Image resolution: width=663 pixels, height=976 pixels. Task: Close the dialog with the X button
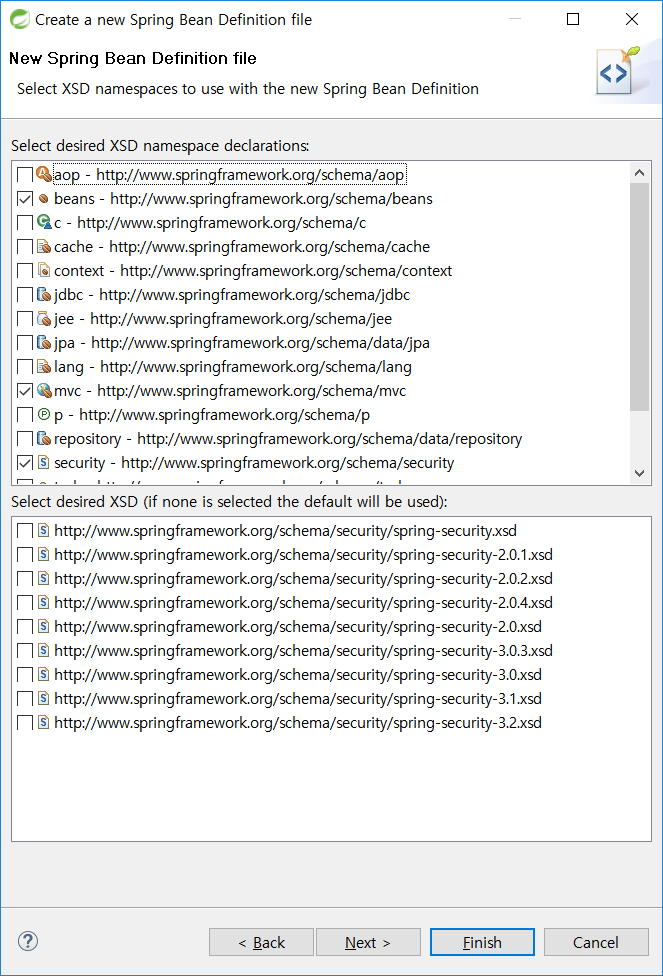632,19
